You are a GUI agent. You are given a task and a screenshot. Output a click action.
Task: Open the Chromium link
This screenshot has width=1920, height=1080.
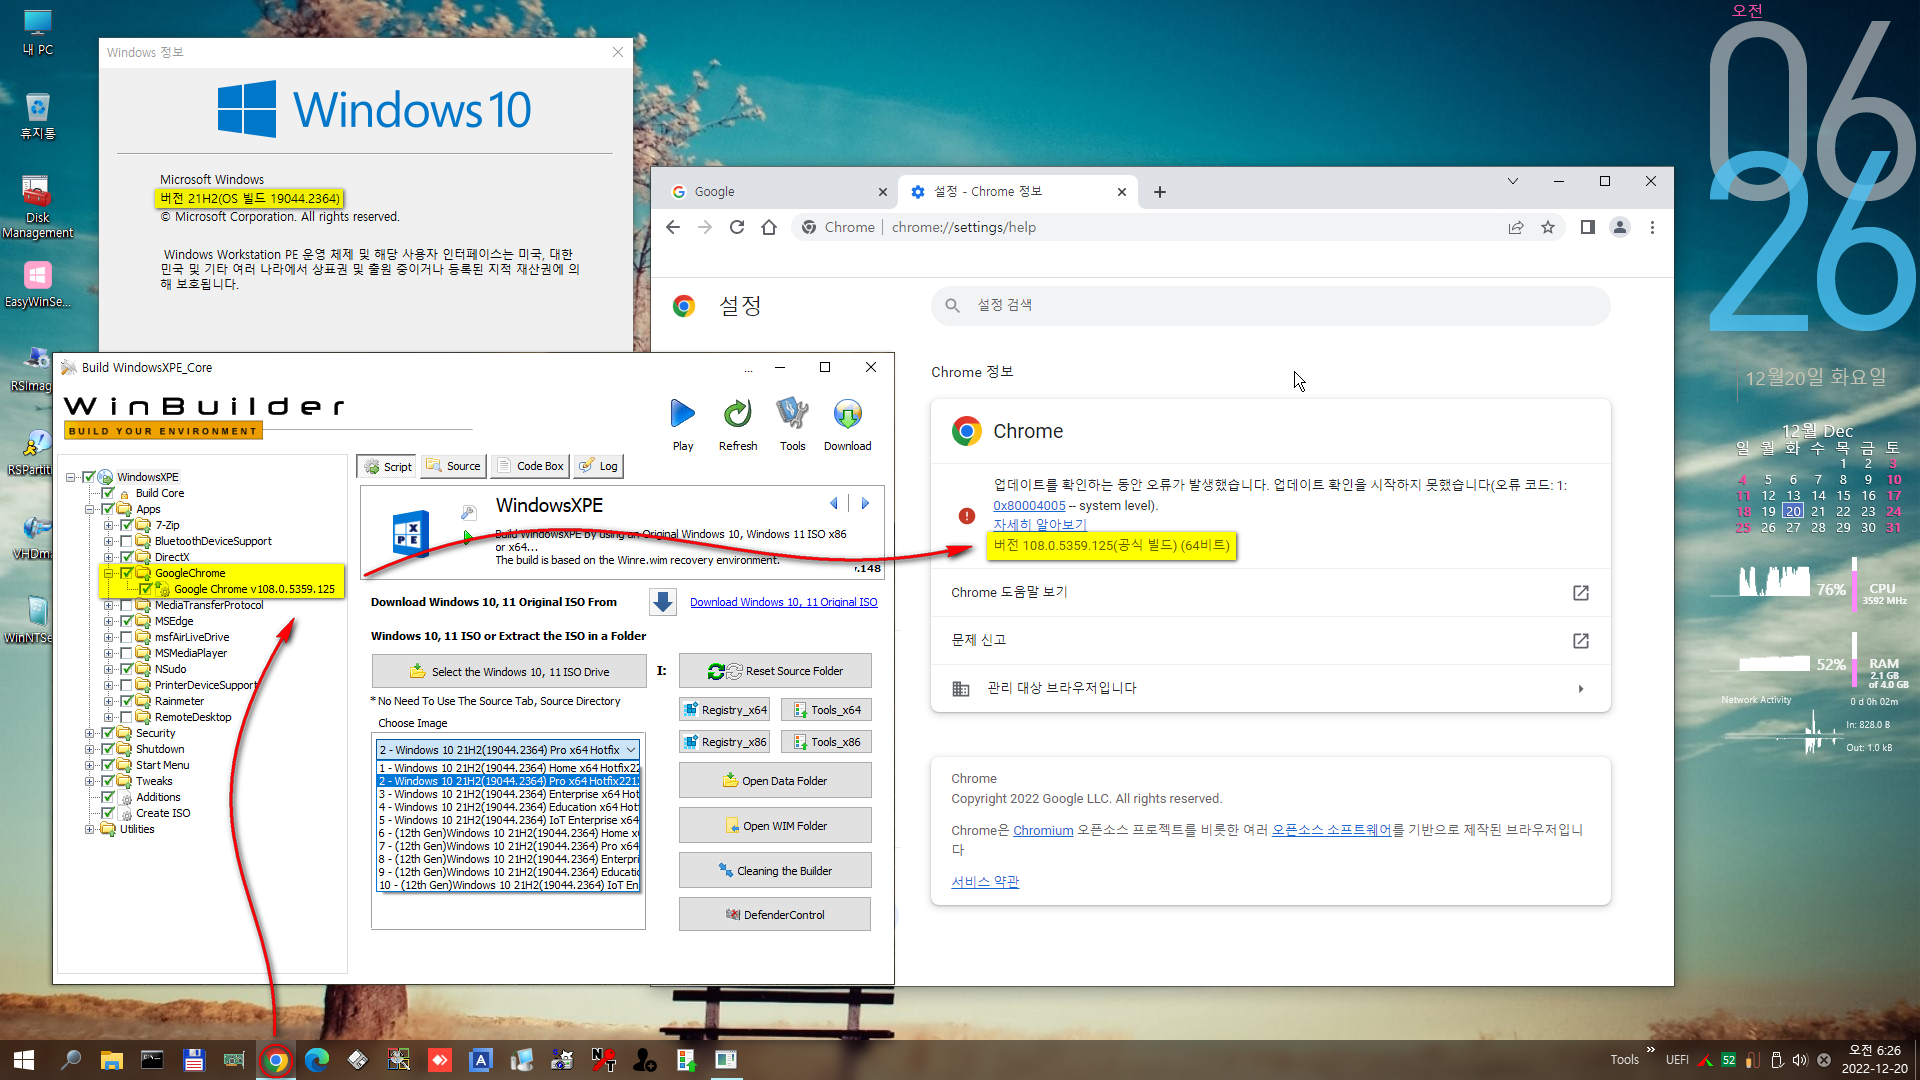pyautogui.click(x=1042, y=830)
